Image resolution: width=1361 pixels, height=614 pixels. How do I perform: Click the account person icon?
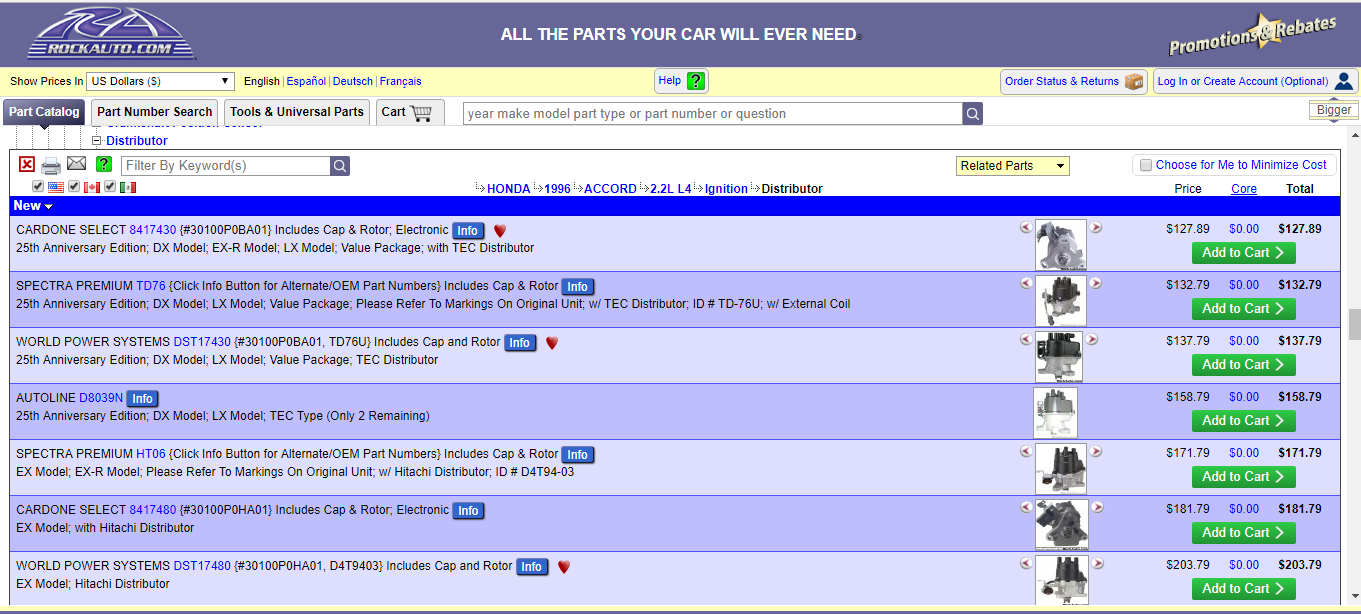[x=1344, y=81]
